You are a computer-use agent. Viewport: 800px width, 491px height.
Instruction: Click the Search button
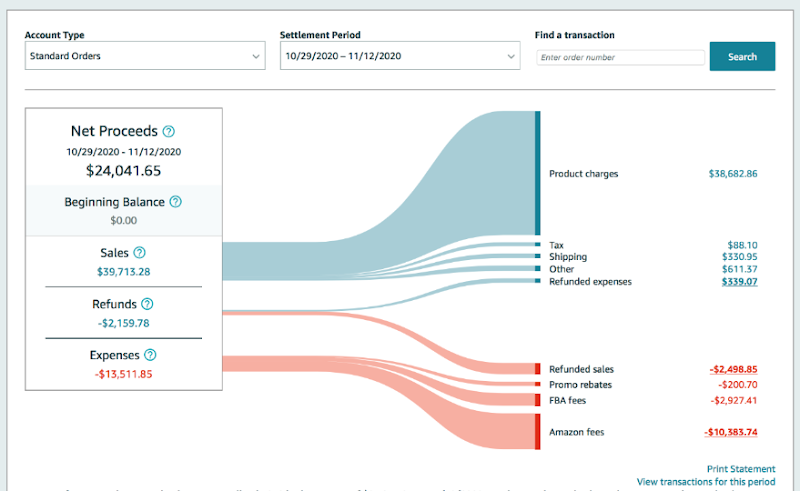[x=742, y=56]
